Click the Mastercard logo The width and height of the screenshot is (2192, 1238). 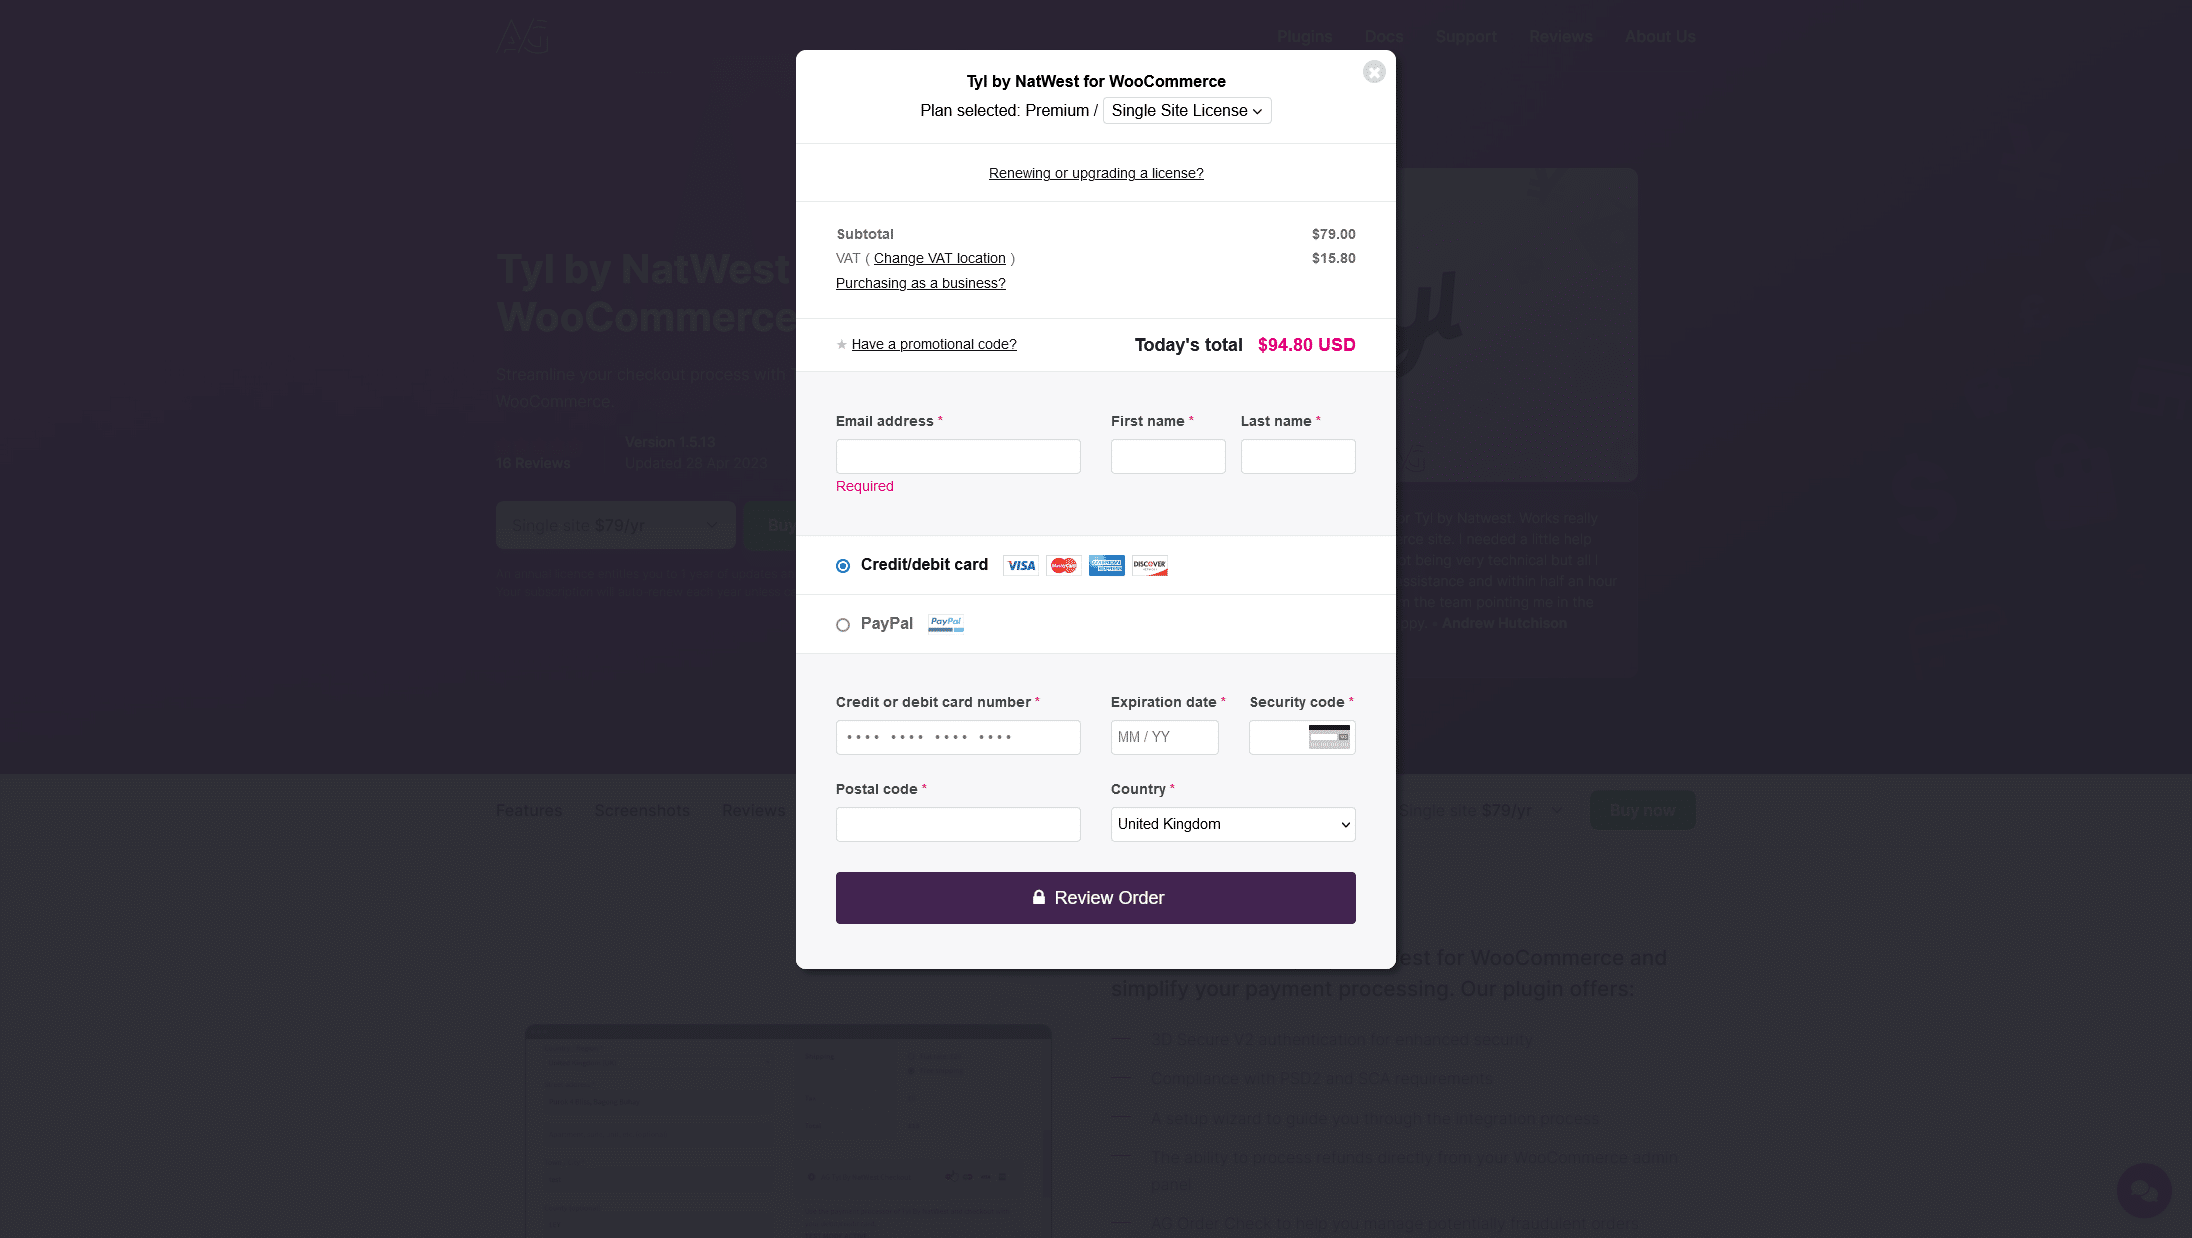[x=1064, y=566]
